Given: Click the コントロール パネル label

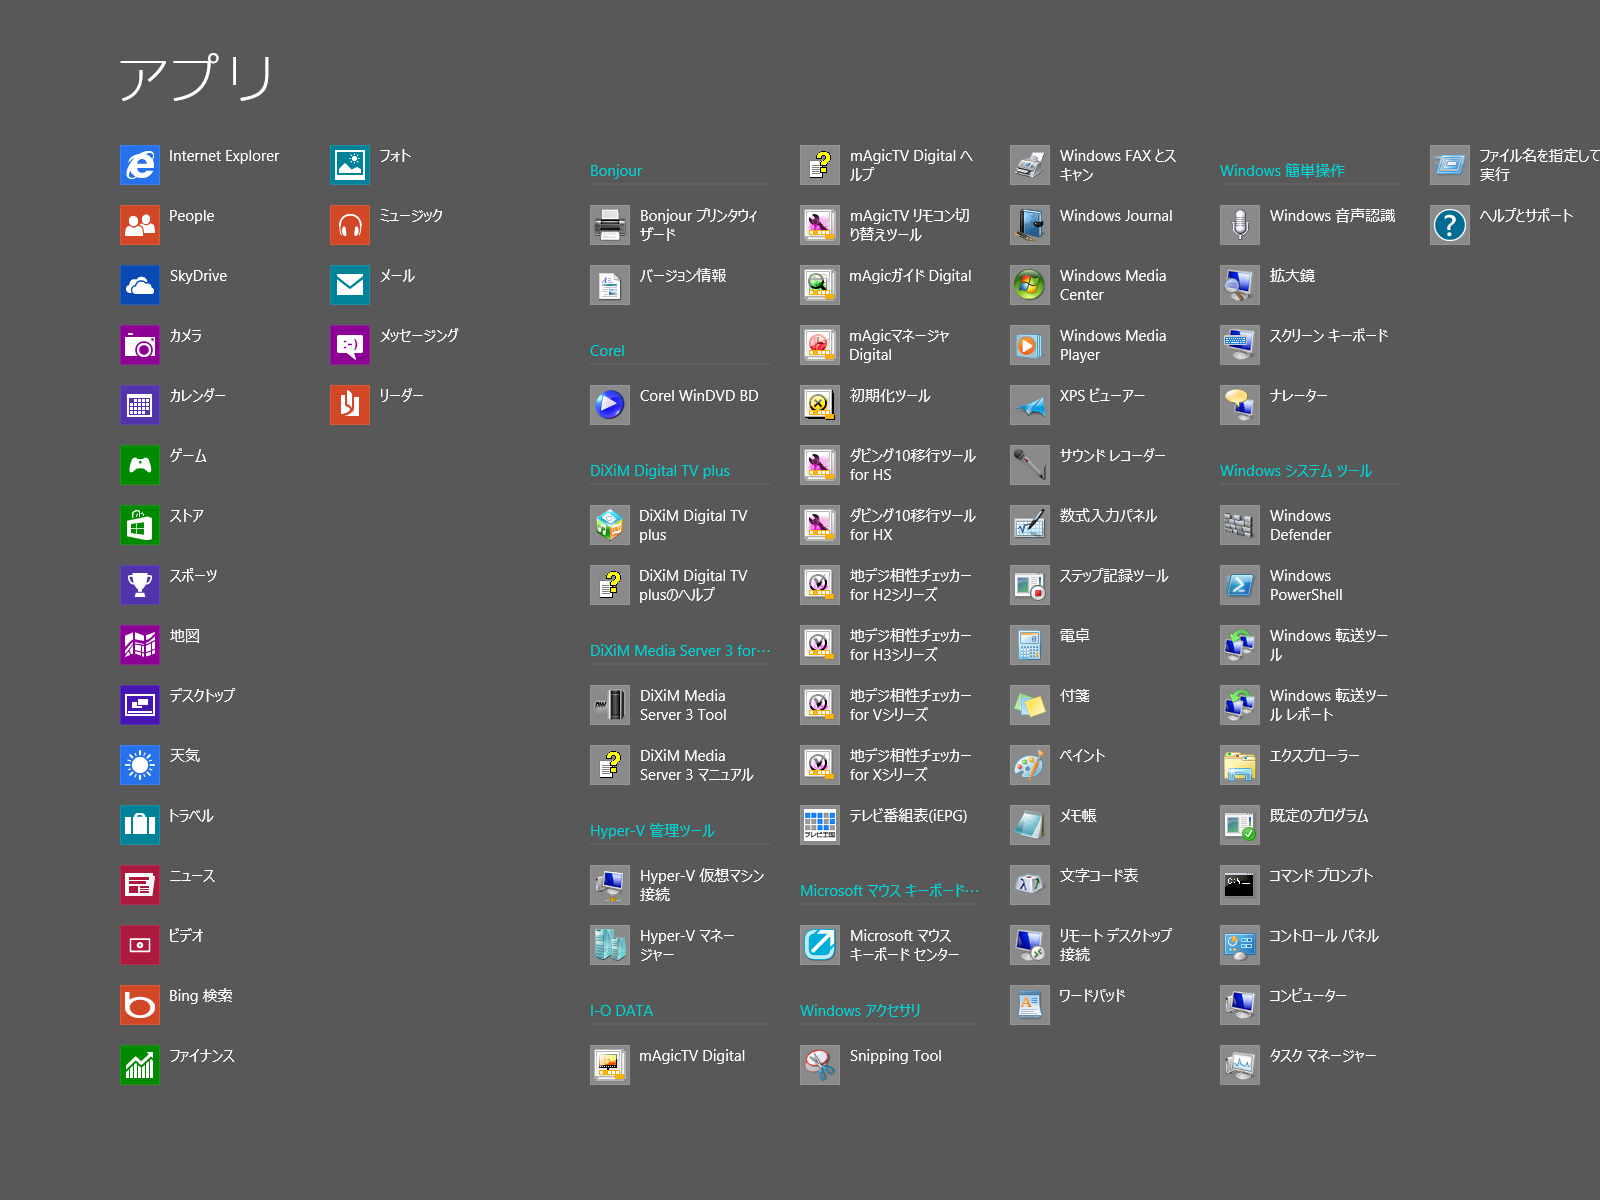Looking at the screenshot, I should click(x=1324, y=936).
